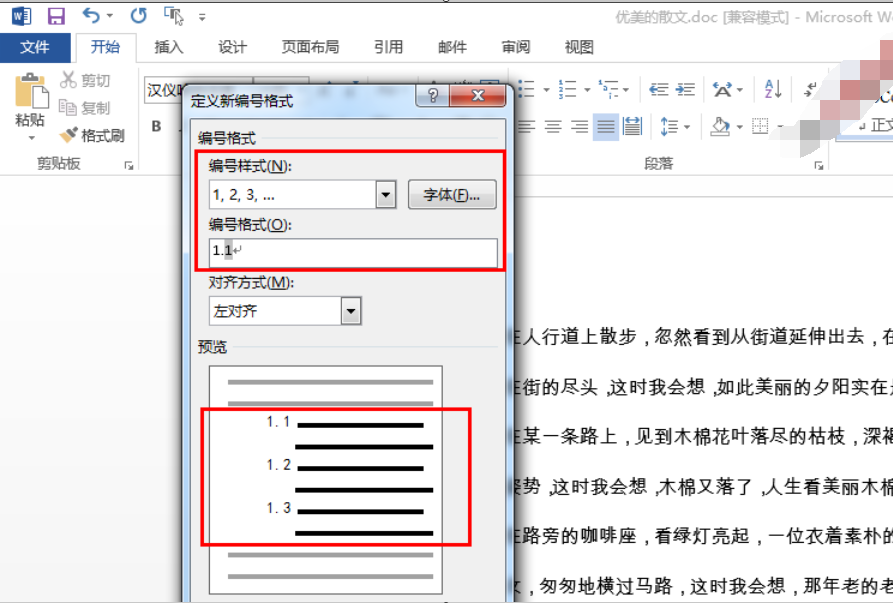
Task: Open the 对齐方式 alignment dropdown
Action: coord(351,311)
